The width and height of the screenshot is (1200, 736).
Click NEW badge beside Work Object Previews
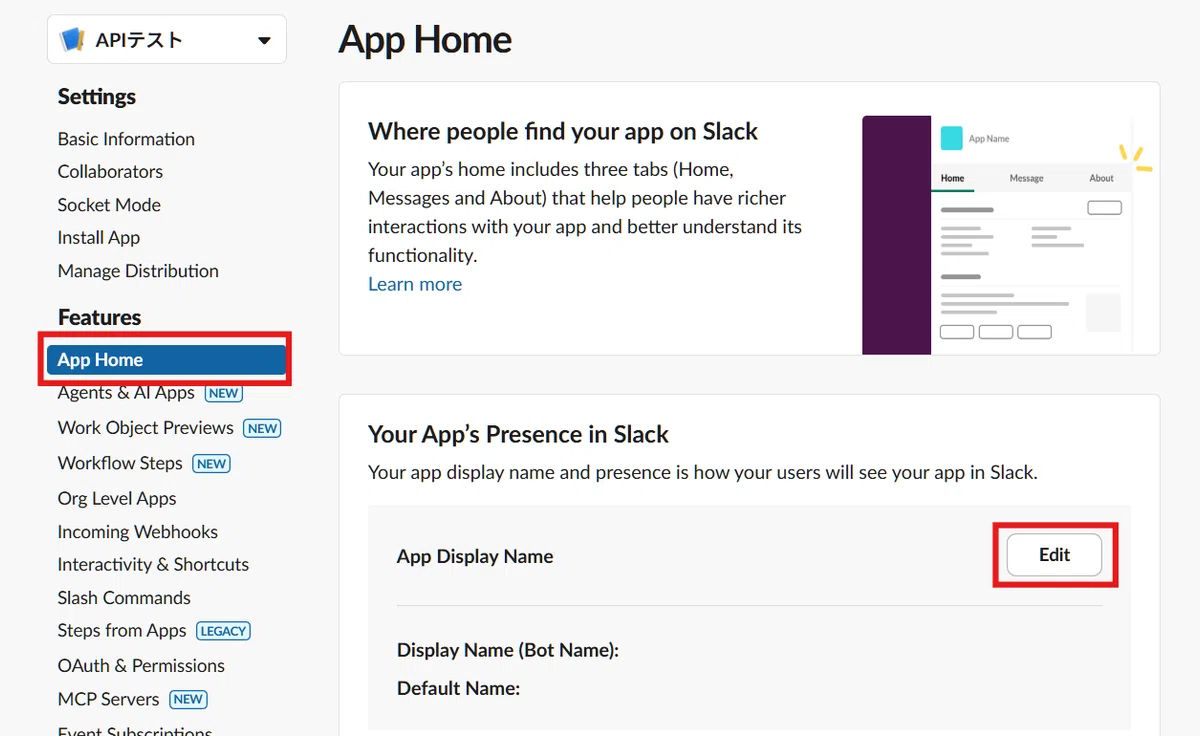point(262,428)
